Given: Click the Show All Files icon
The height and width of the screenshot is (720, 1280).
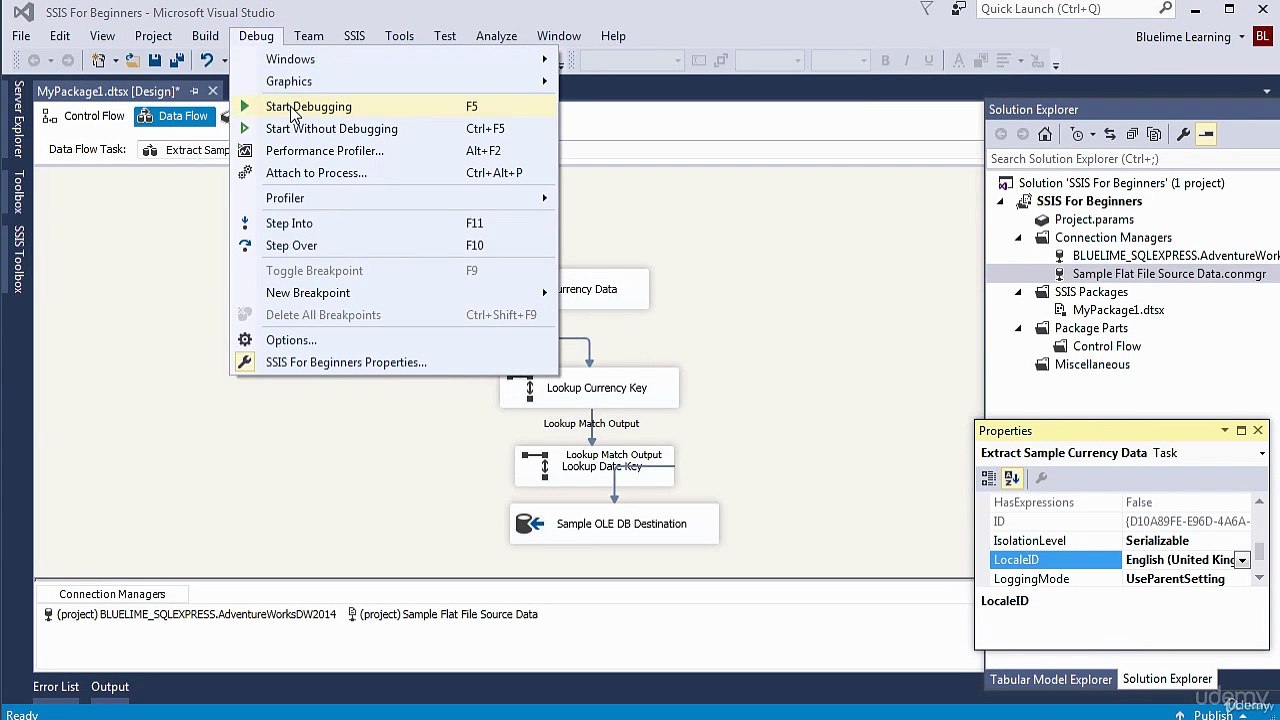Looking at the screenshot, I should click(x=1154, y=134).
